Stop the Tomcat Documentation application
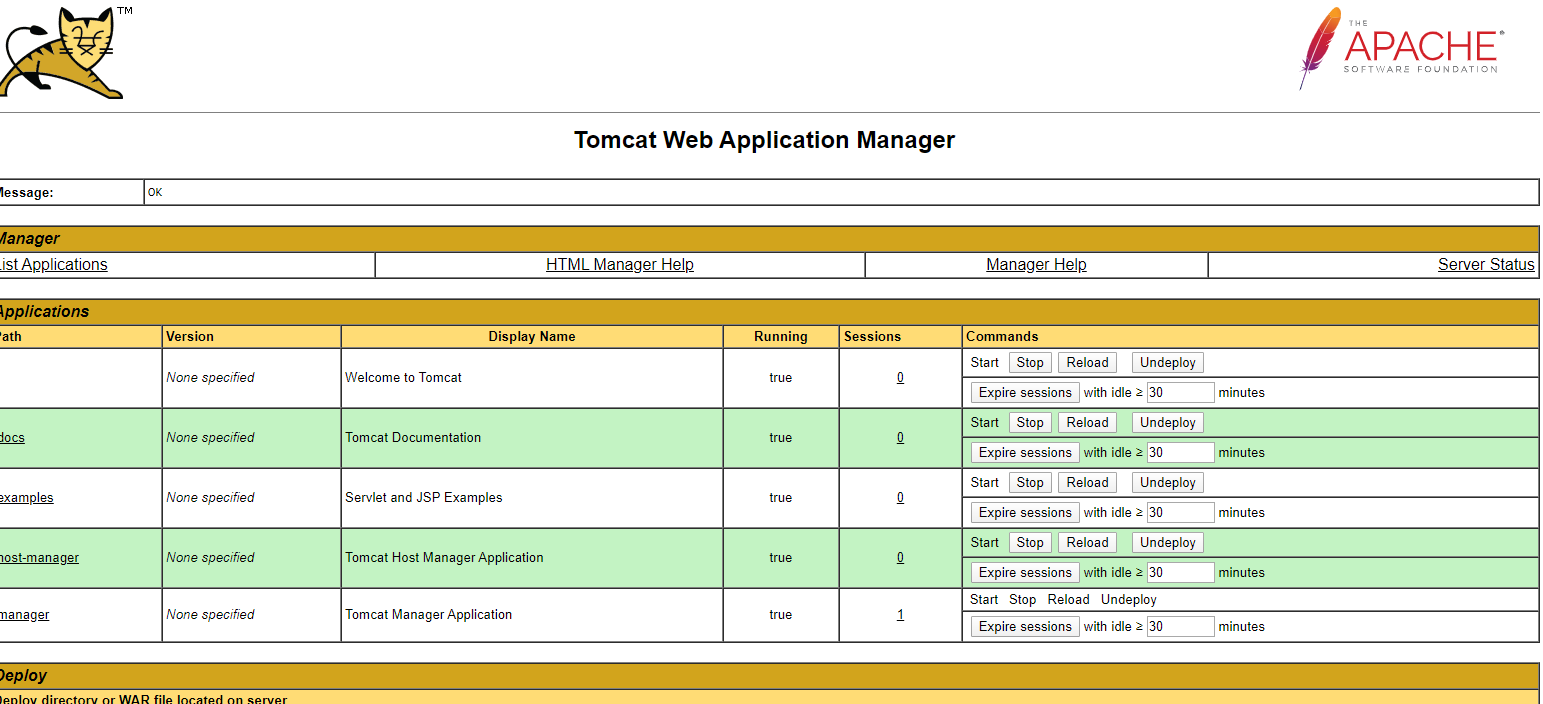 (1030, 423)
